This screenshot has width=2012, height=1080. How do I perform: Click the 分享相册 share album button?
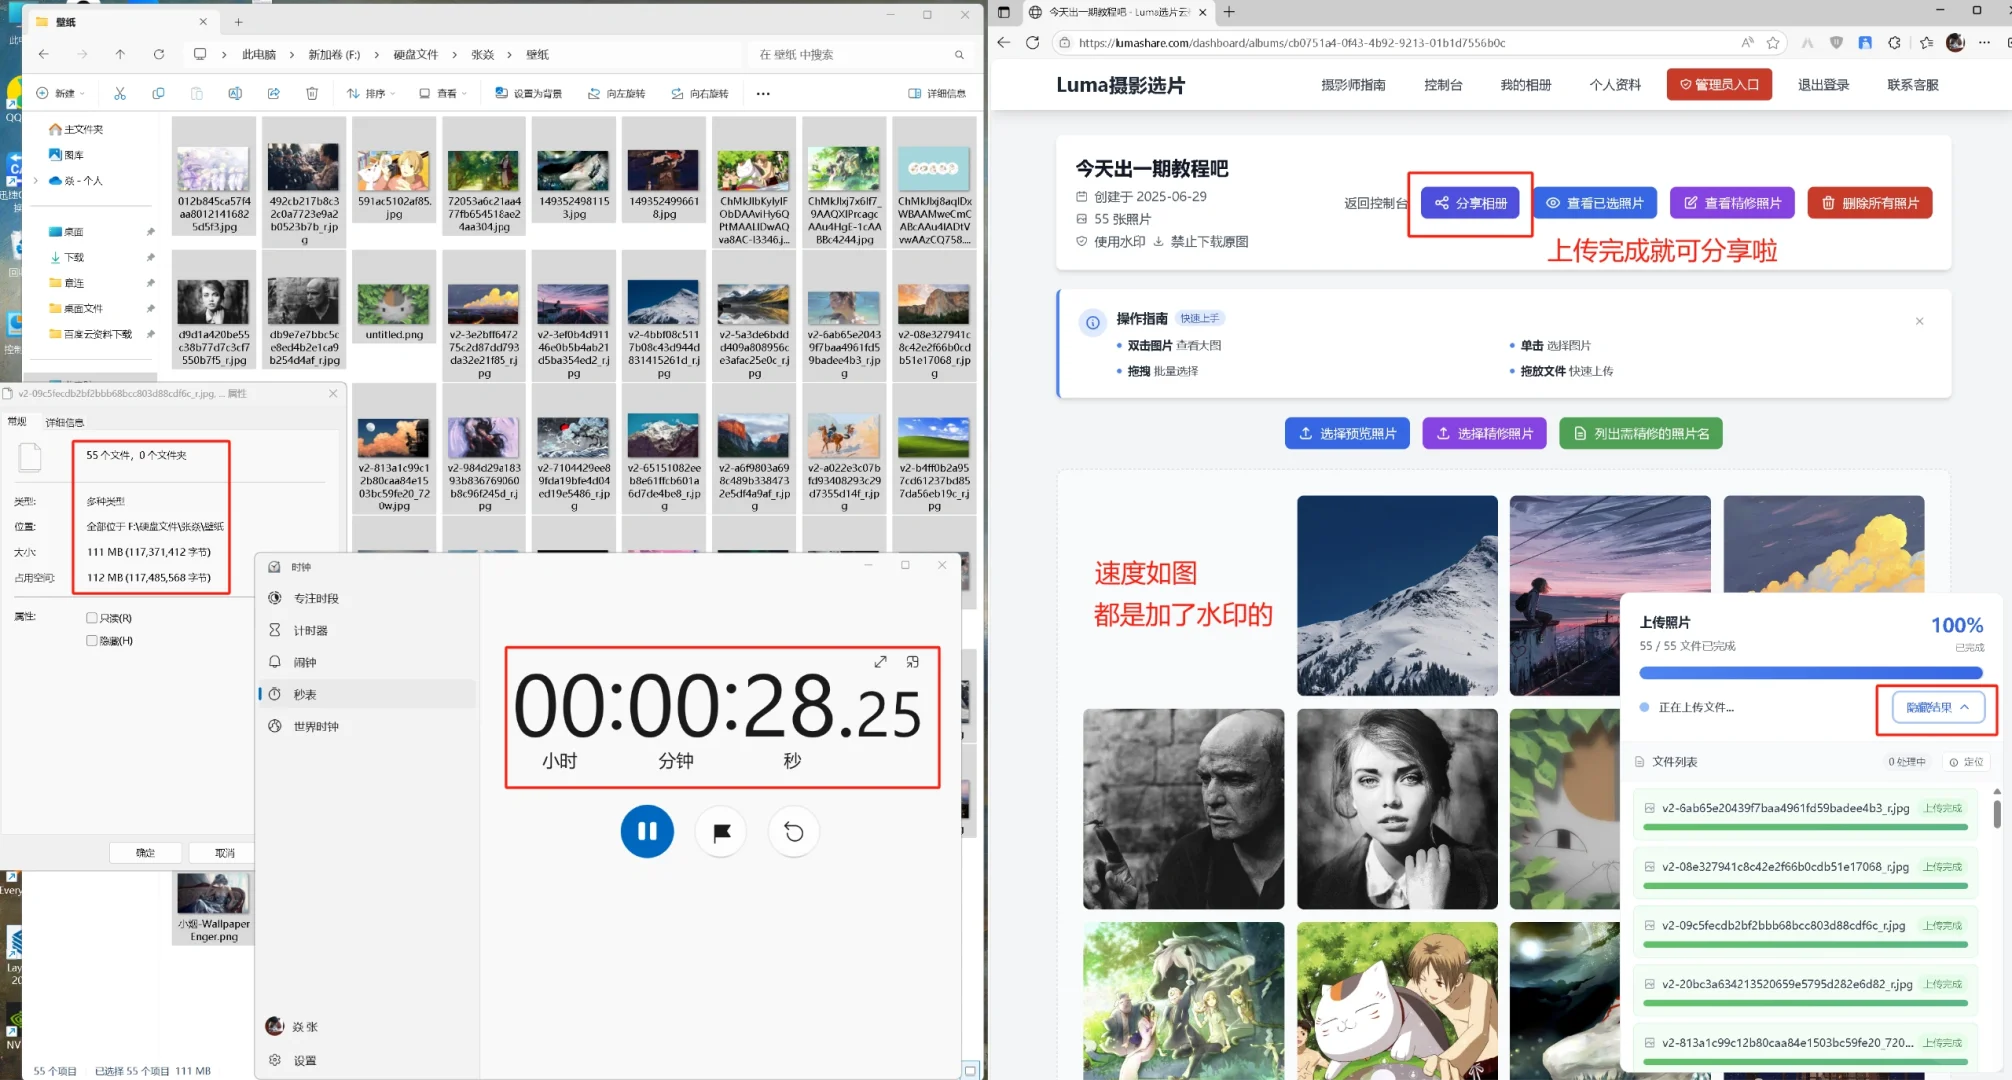point(1470,203)
